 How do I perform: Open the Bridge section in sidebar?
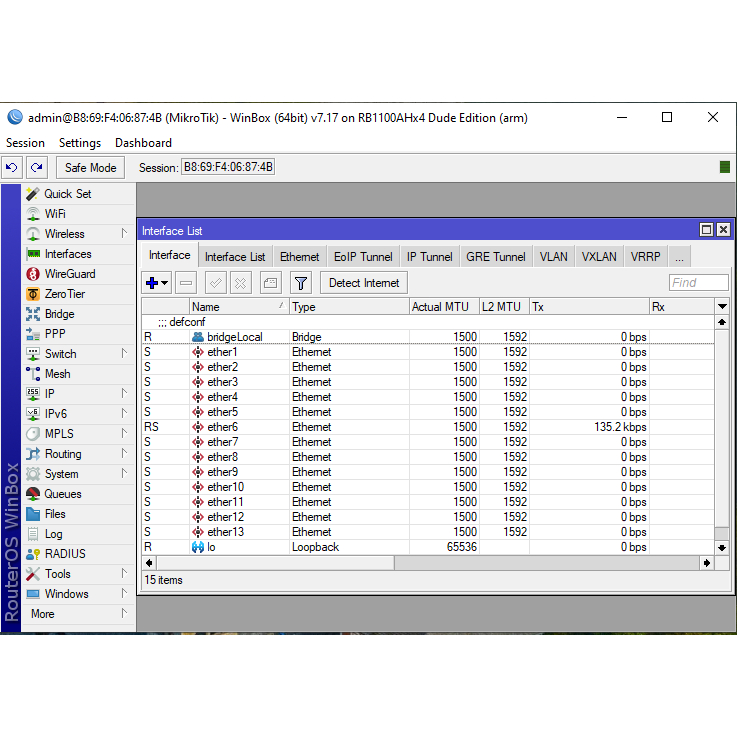[59, 314]
